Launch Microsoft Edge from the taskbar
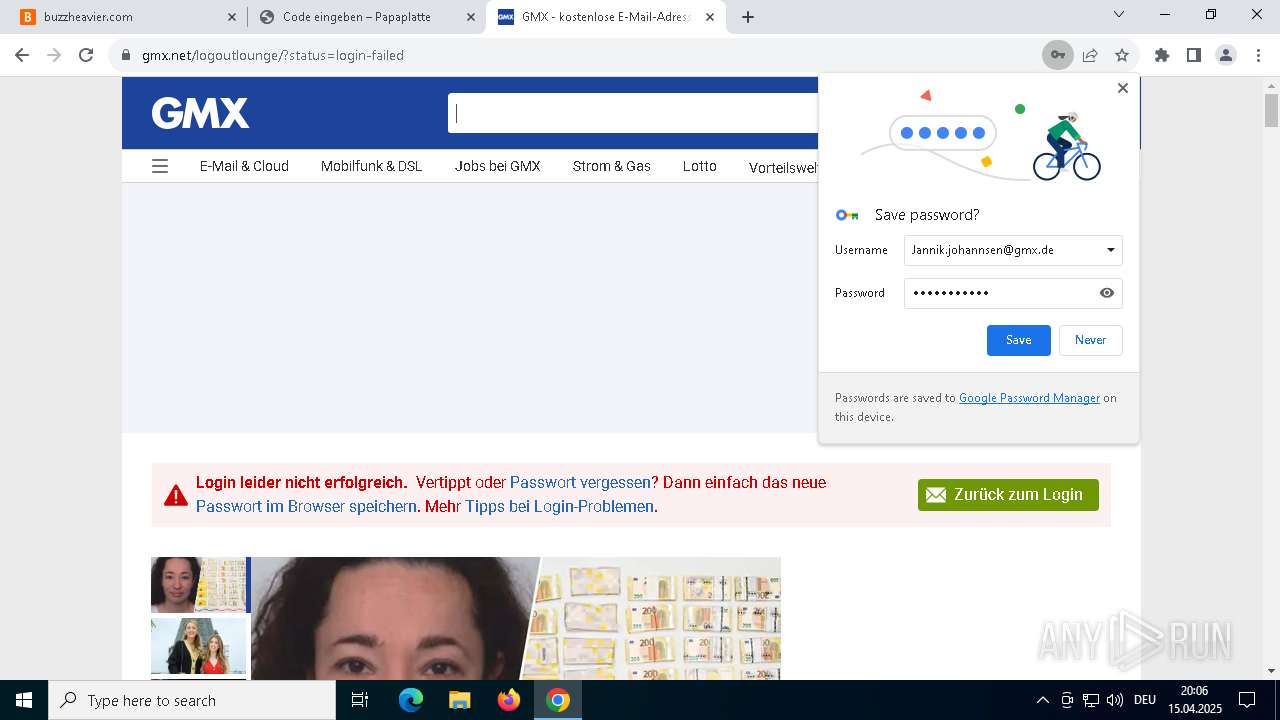Image resolution: width=1280 pixels, height=720 pixels. 411,700
